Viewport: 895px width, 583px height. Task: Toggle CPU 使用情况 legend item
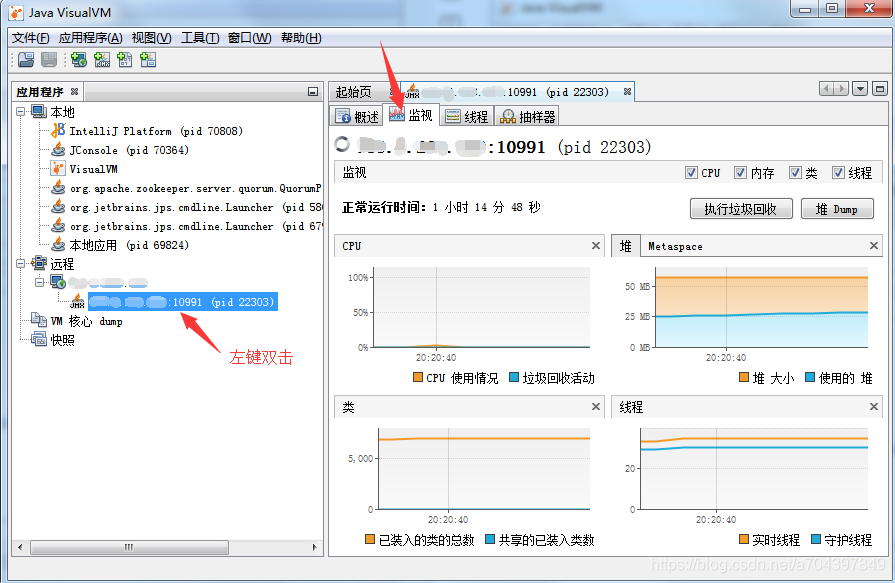click(455, 377)
